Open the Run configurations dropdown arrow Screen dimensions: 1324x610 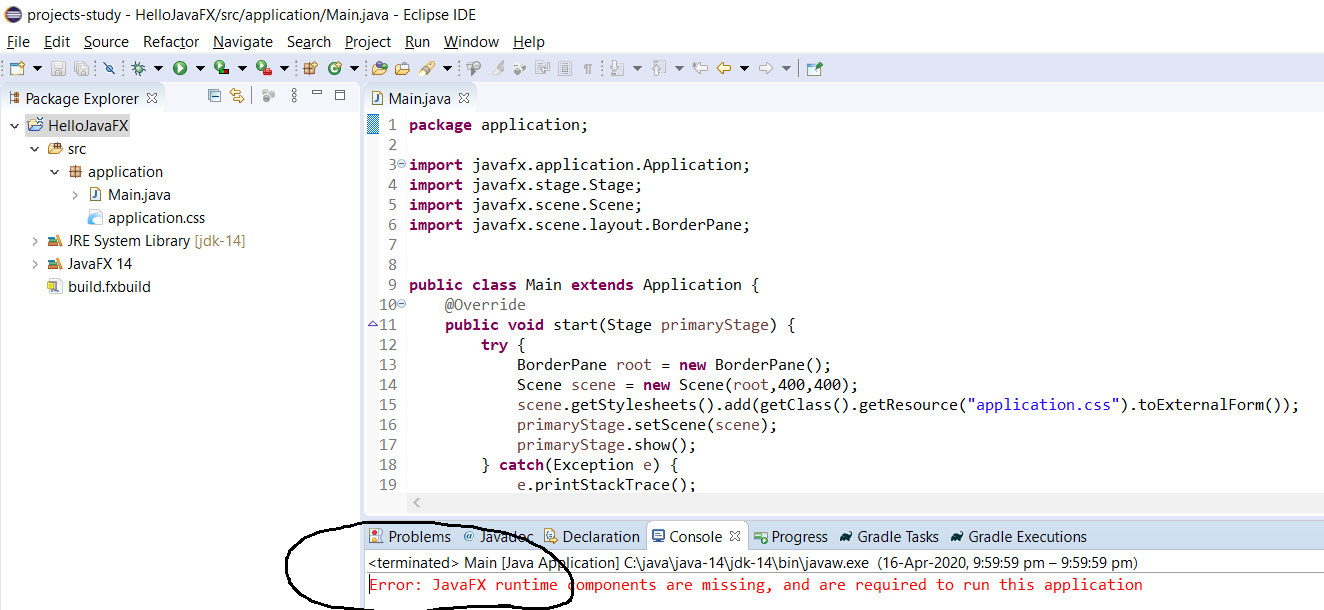[200, 68]
